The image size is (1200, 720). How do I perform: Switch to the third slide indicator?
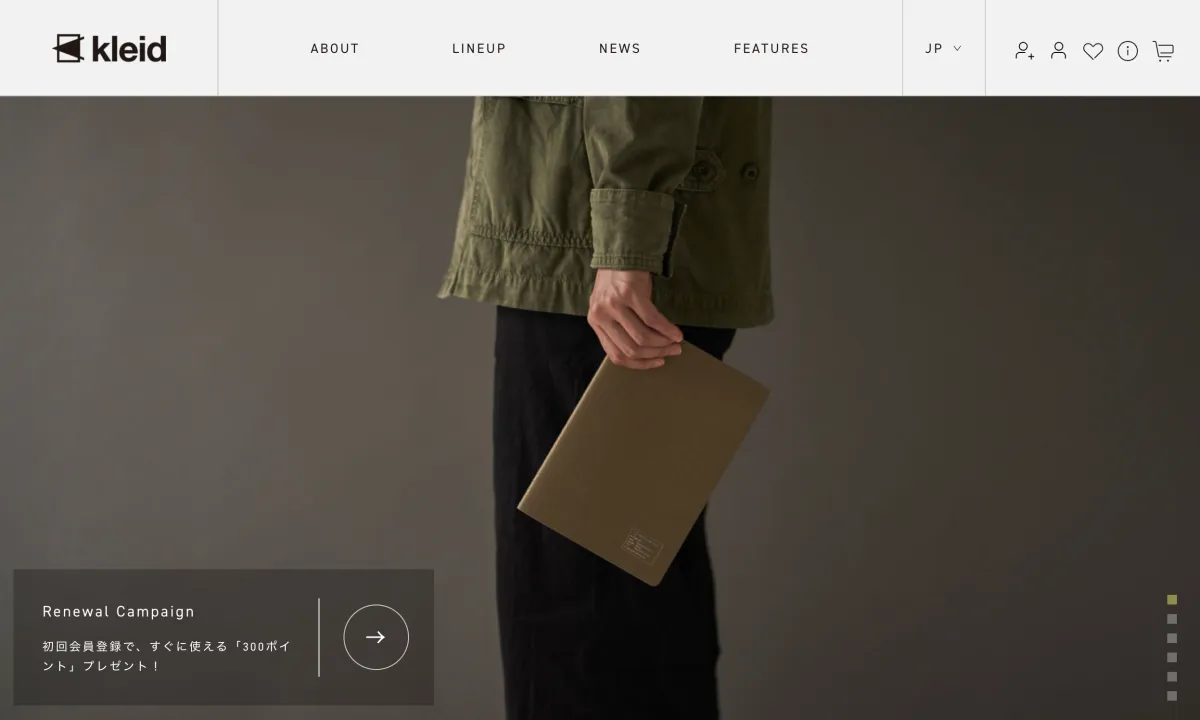click(1172, 638)
